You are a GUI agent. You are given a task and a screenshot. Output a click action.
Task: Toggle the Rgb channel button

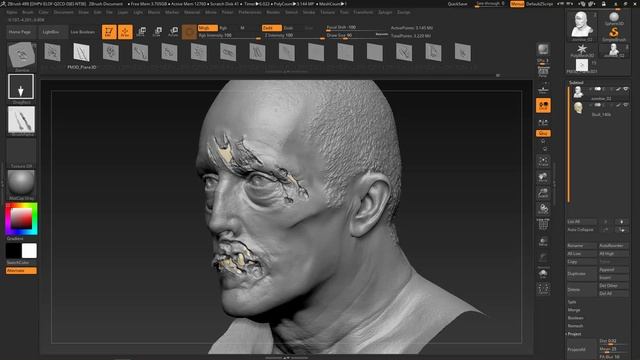pos(223,28)
